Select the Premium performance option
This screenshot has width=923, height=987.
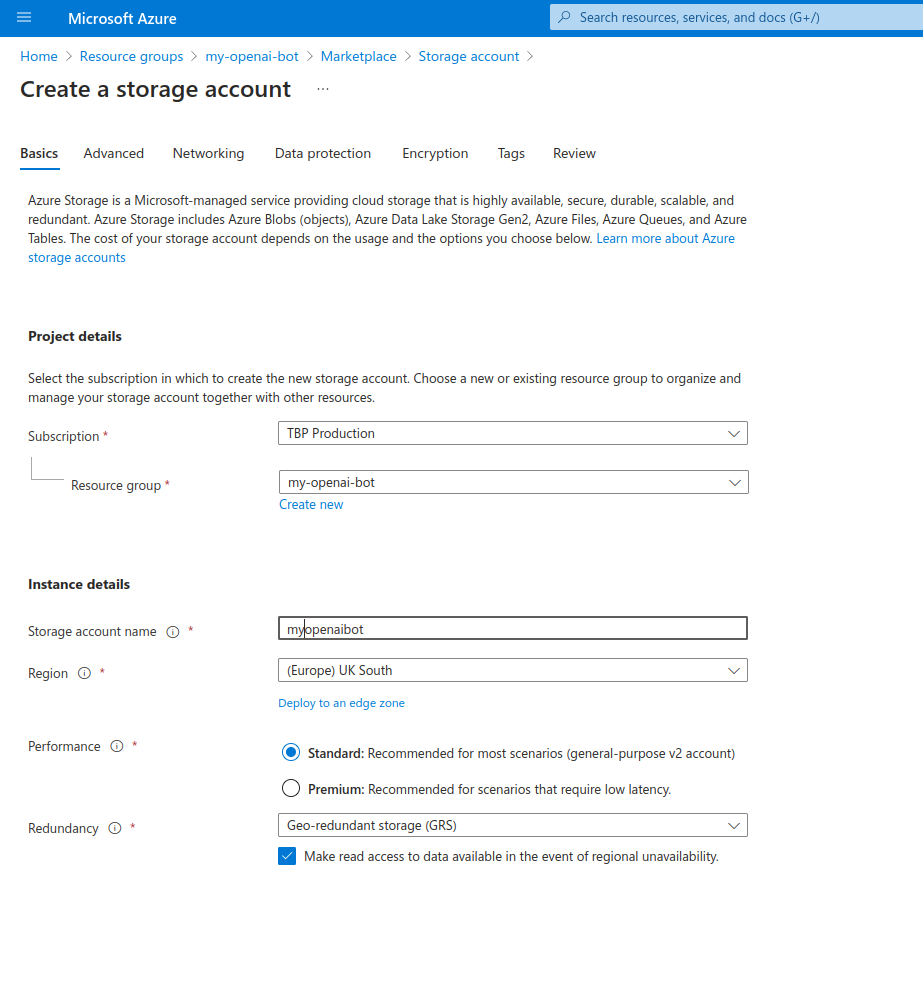(x=291, y=788)
